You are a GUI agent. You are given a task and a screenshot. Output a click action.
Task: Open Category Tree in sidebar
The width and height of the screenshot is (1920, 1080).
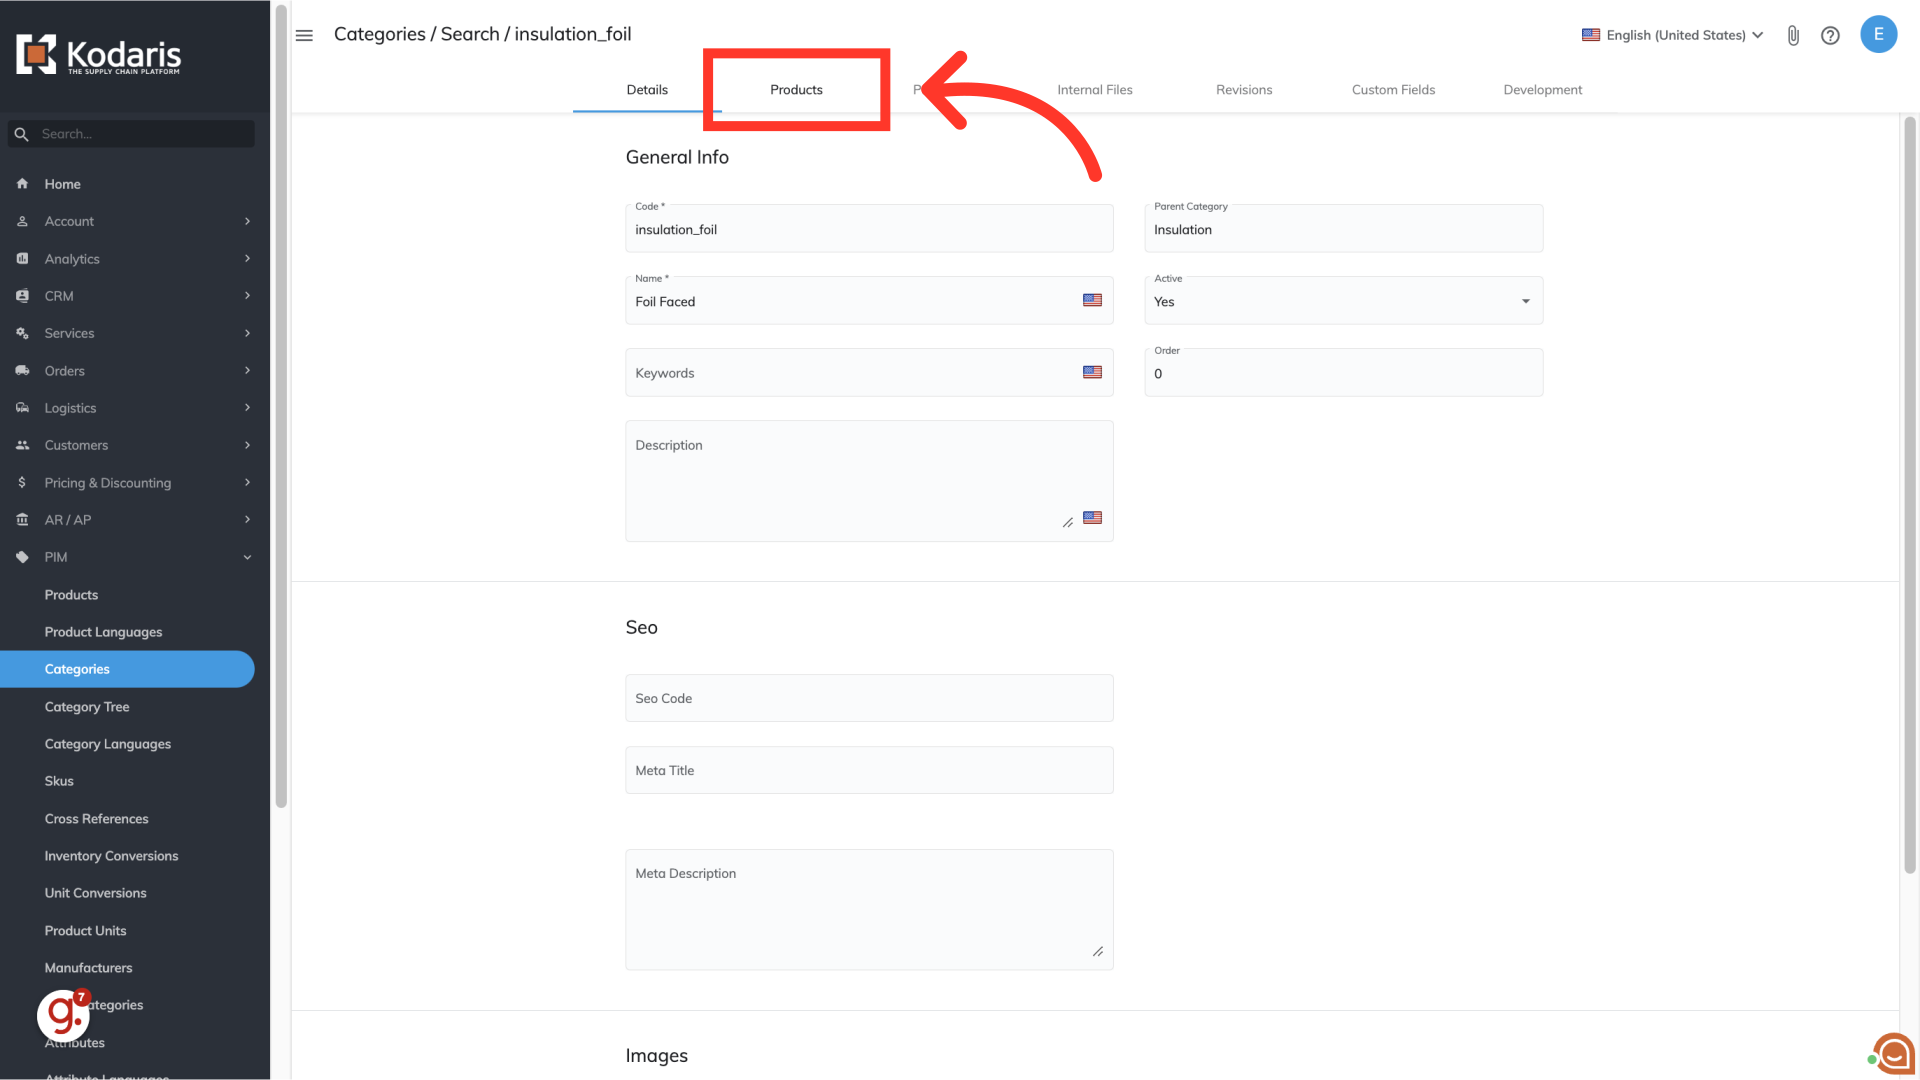(x=87, y=707)
